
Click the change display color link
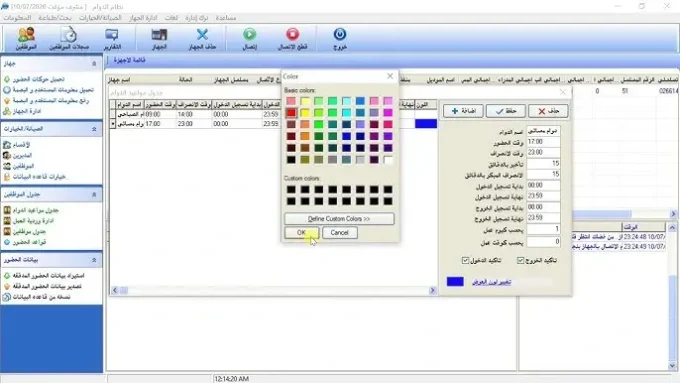491,282
